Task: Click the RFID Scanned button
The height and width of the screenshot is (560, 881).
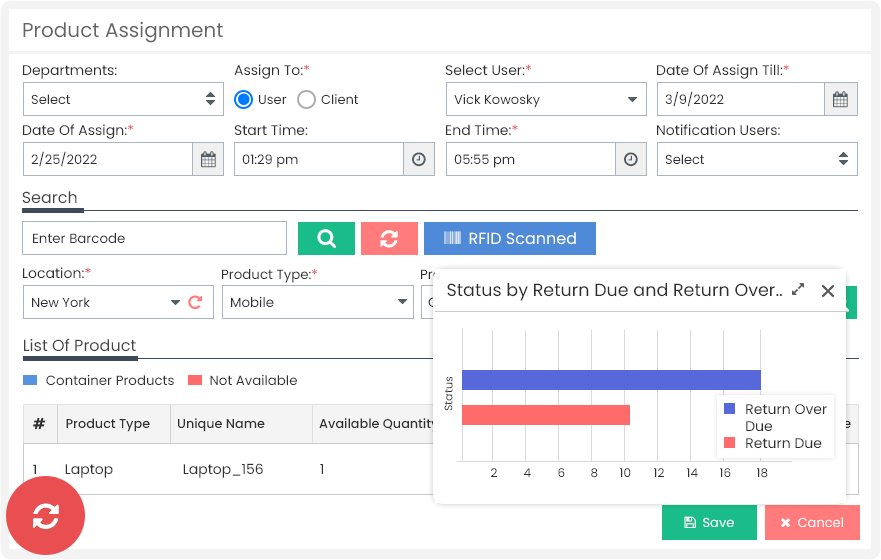Action: [510, 238]
